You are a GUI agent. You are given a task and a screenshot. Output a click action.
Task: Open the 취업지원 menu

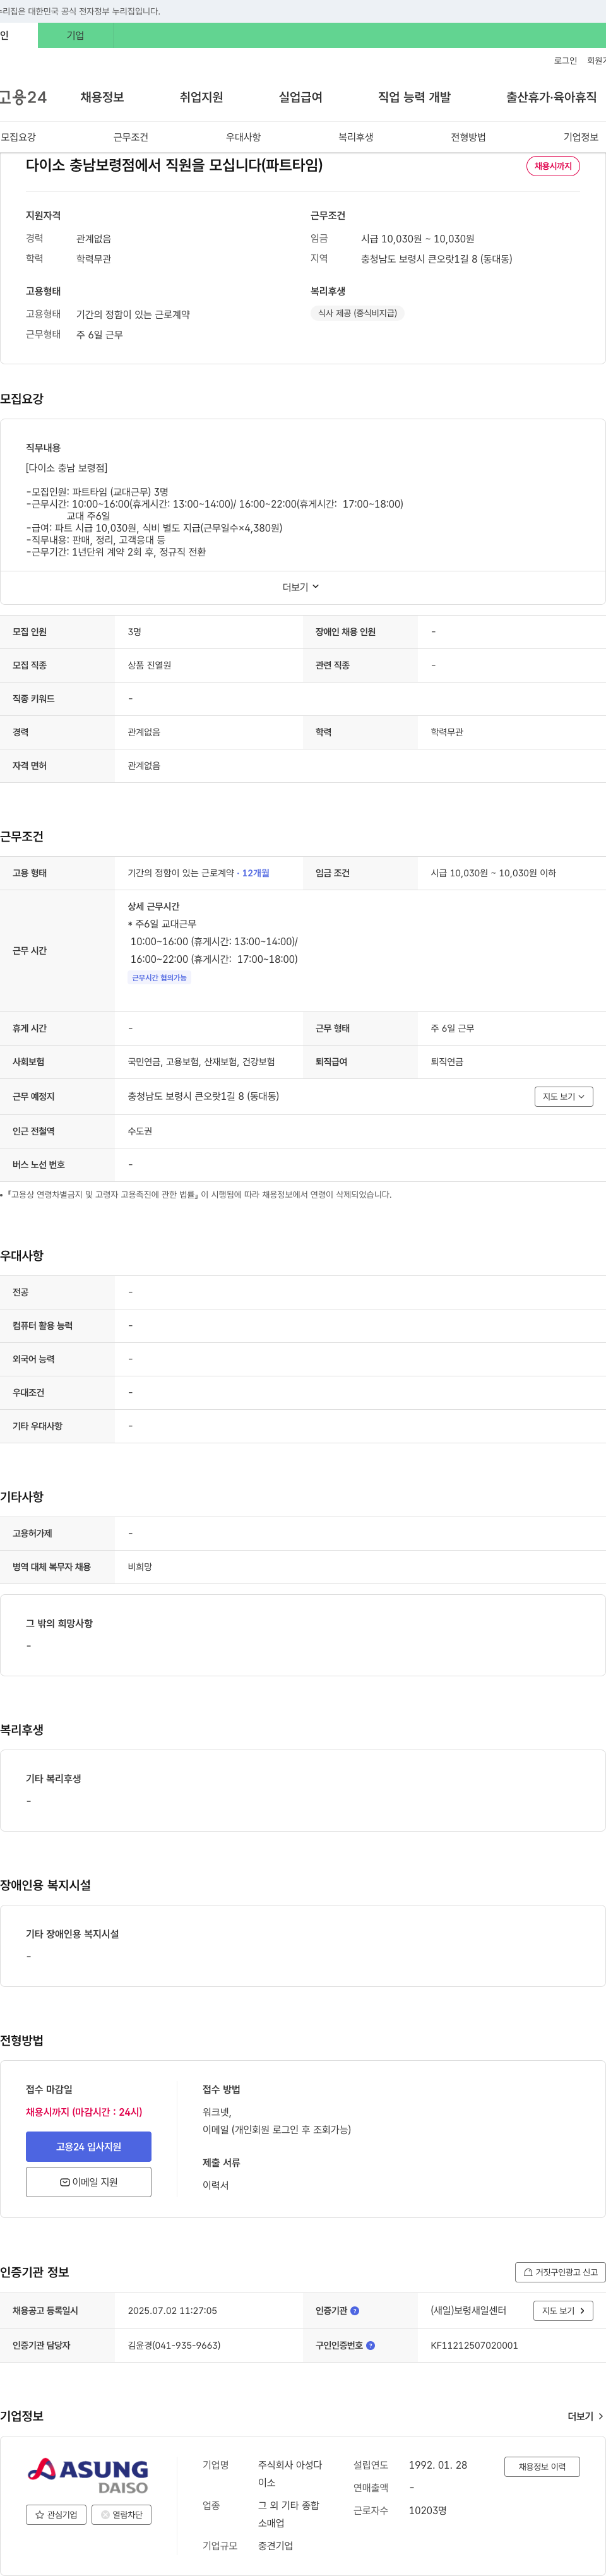201,97
